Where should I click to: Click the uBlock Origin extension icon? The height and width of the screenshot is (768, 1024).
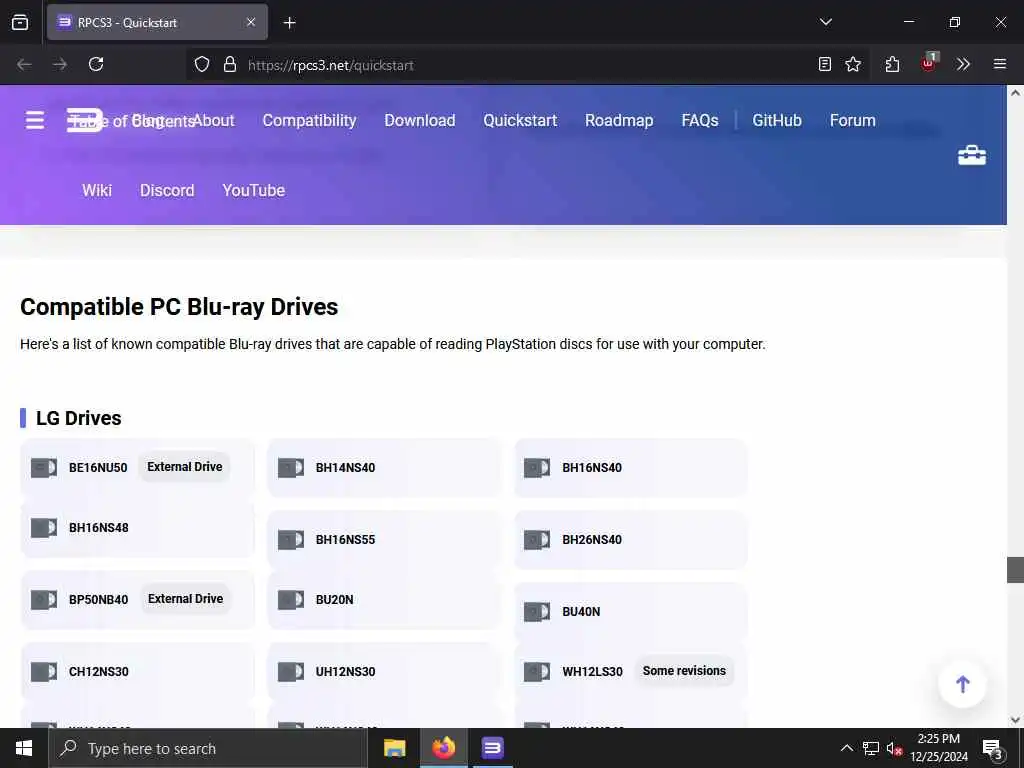(x=928, y=63)
